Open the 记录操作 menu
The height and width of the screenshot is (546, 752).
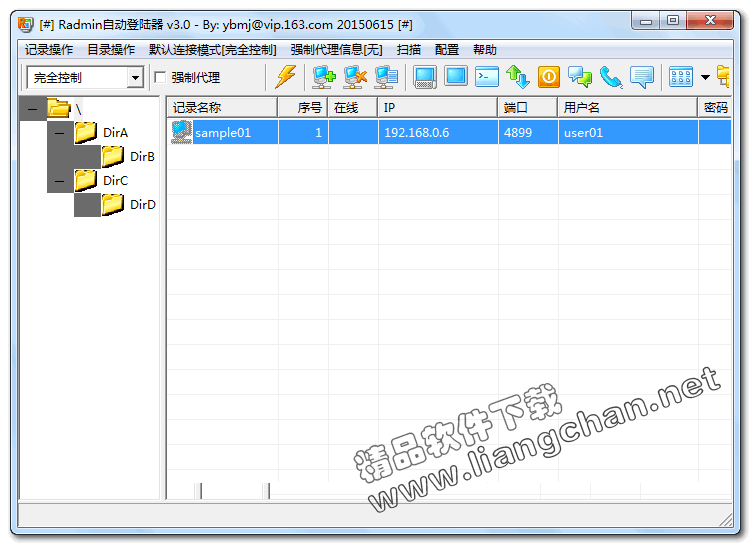[49, 49]
